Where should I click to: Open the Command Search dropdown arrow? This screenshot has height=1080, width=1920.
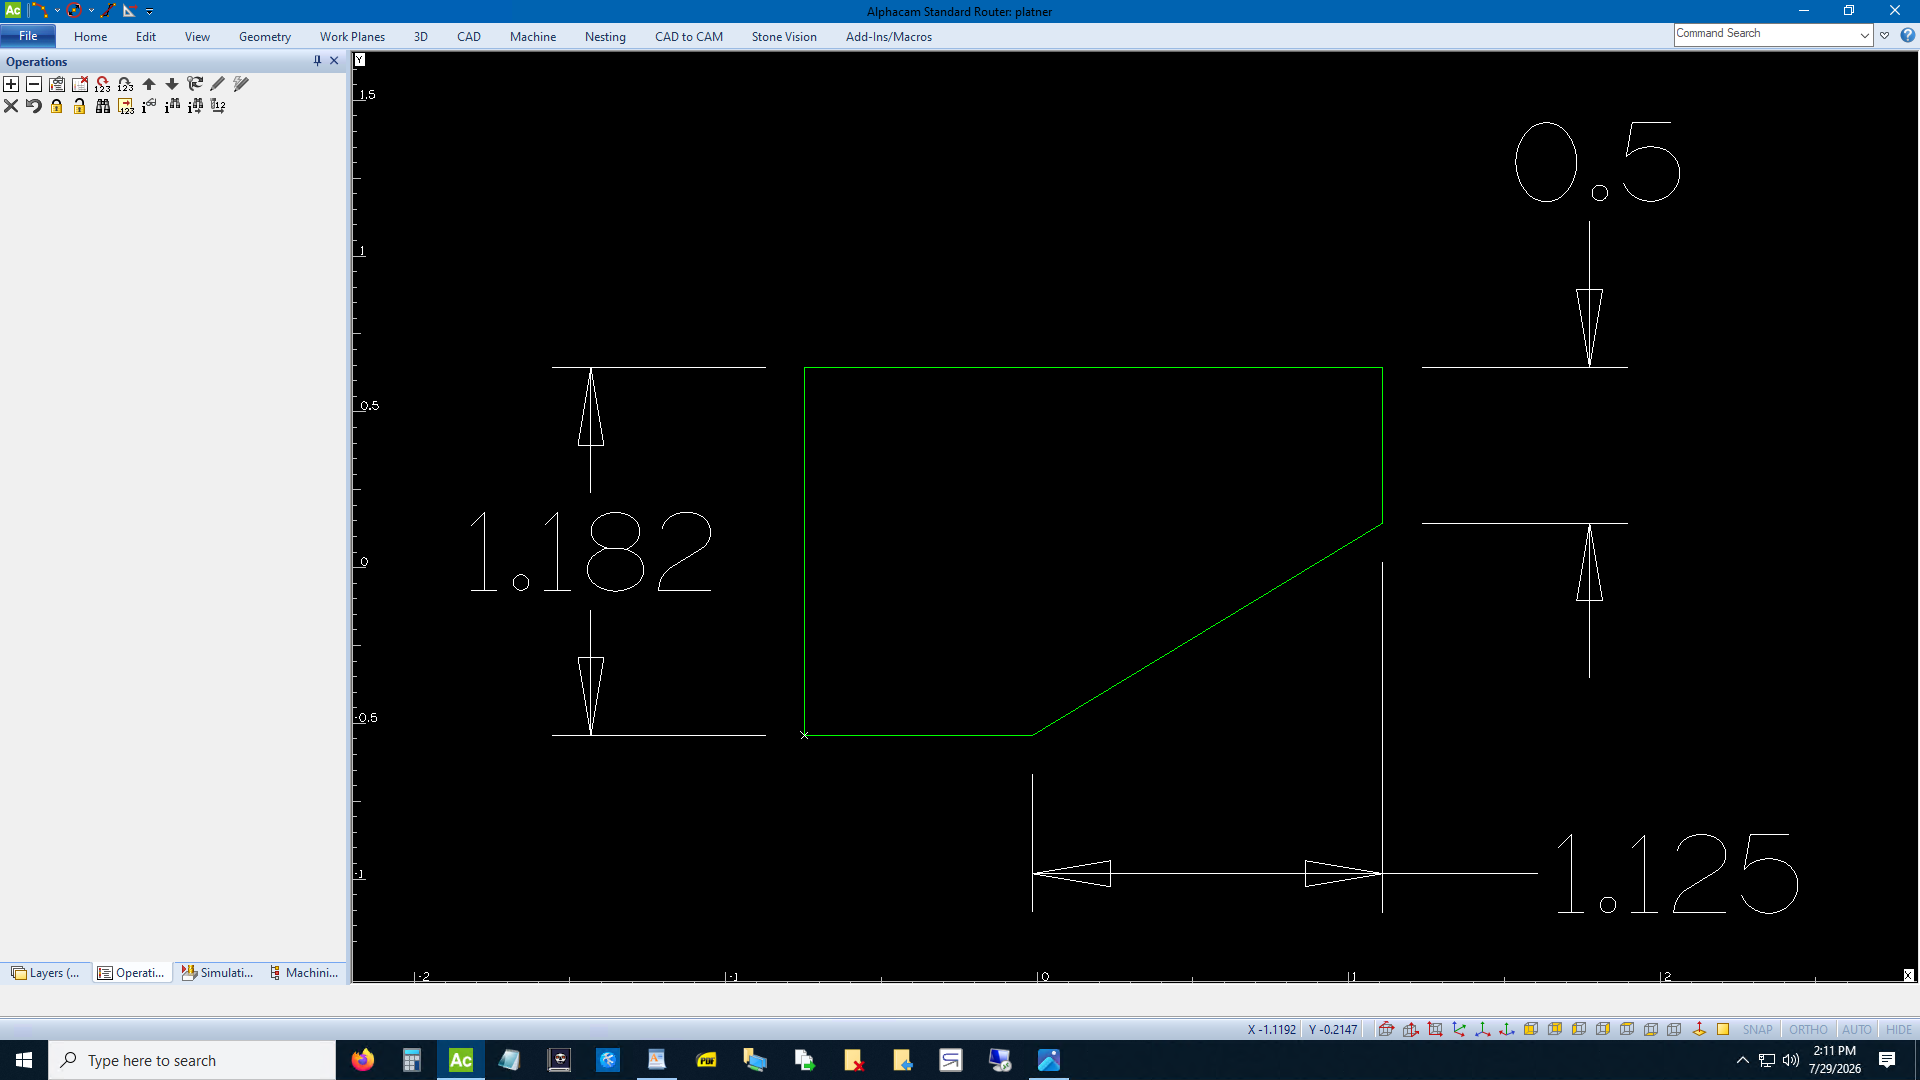point(1865,35)
